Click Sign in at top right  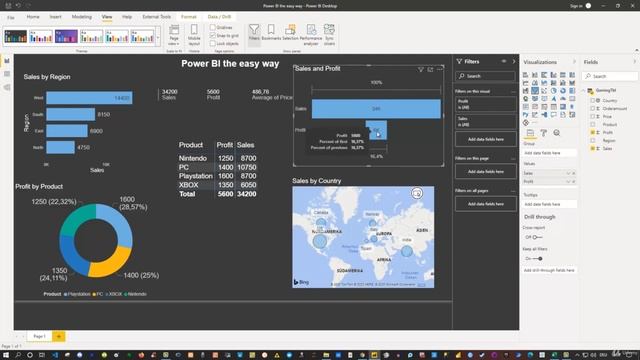(576, 6)
